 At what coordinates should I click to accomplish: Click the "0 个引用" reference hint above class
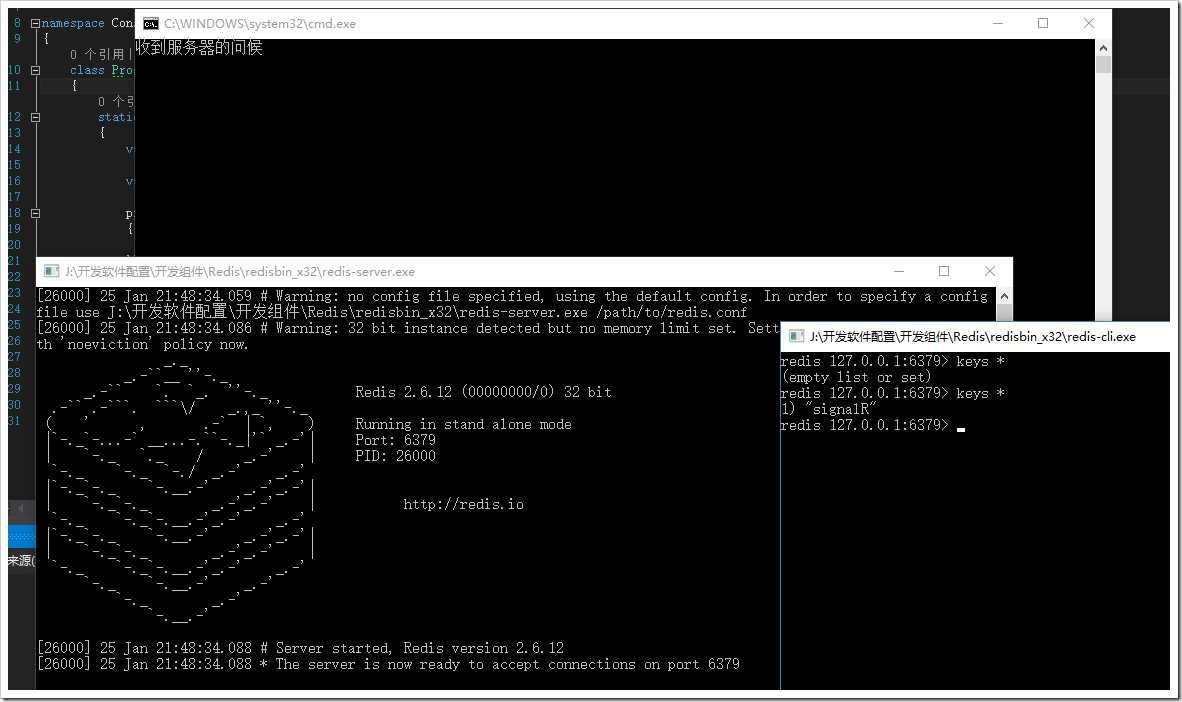(x=97, y=54)
